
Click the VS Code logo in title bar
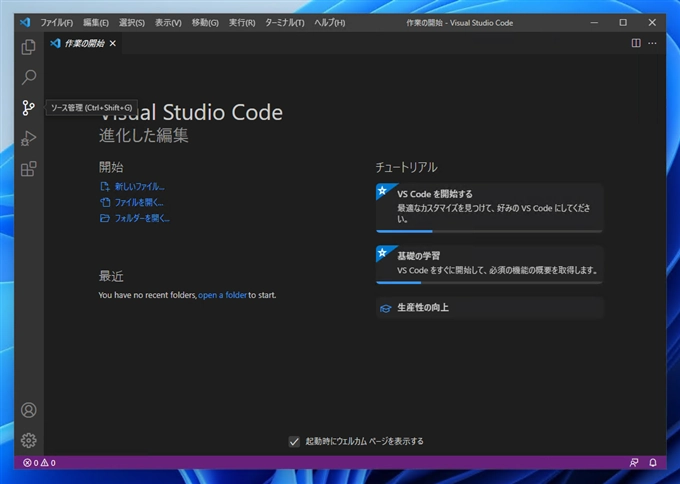click(25, 23)
